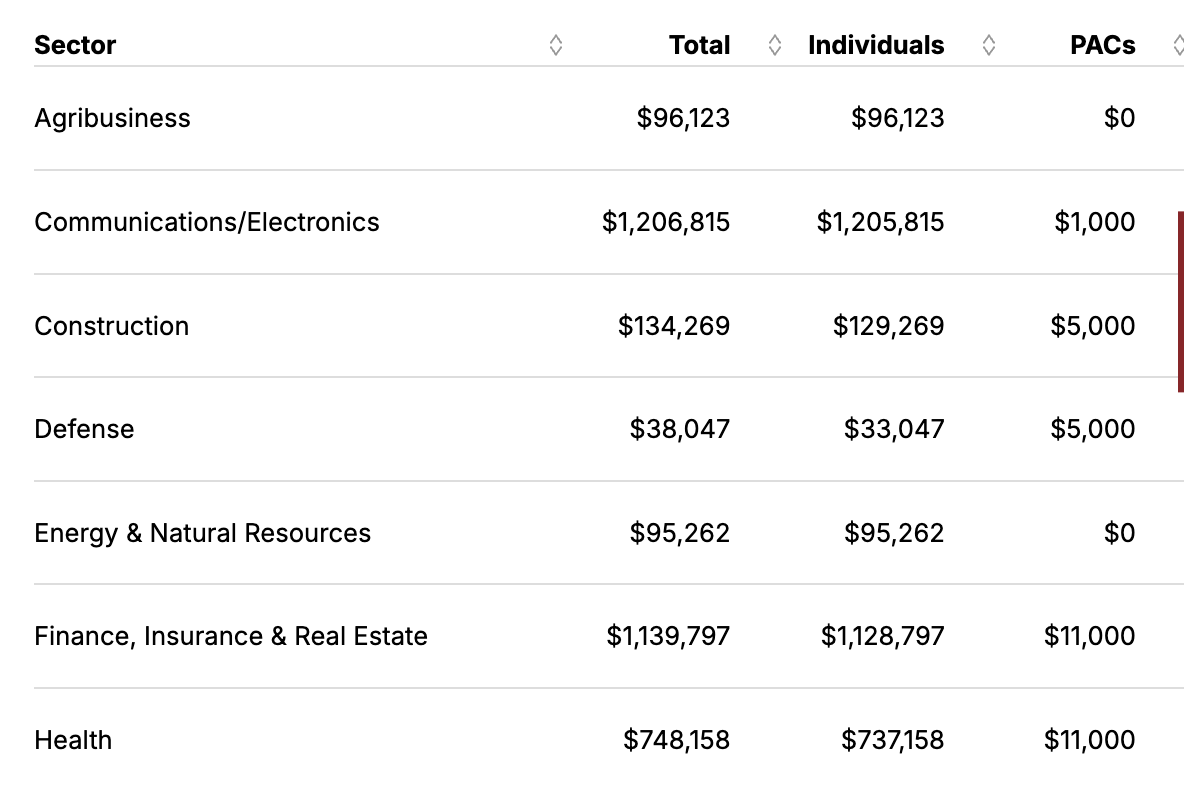Click the Total column header label
The height and width of the screenshot is (790, 1184).
(700, 45)
